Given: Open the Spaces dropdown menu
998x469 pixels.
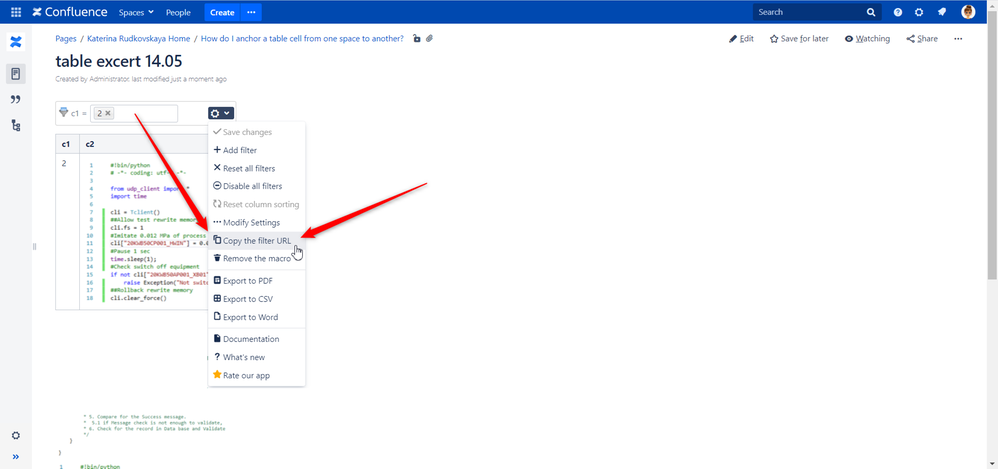Looking at the screenshot, I should [136, 12].
